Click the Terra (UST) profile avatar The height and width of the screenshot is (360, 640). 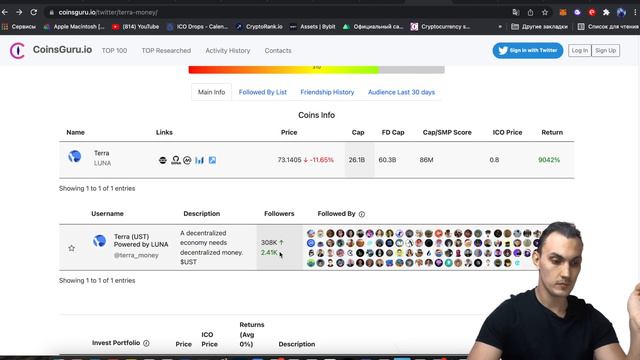point(99,241)
